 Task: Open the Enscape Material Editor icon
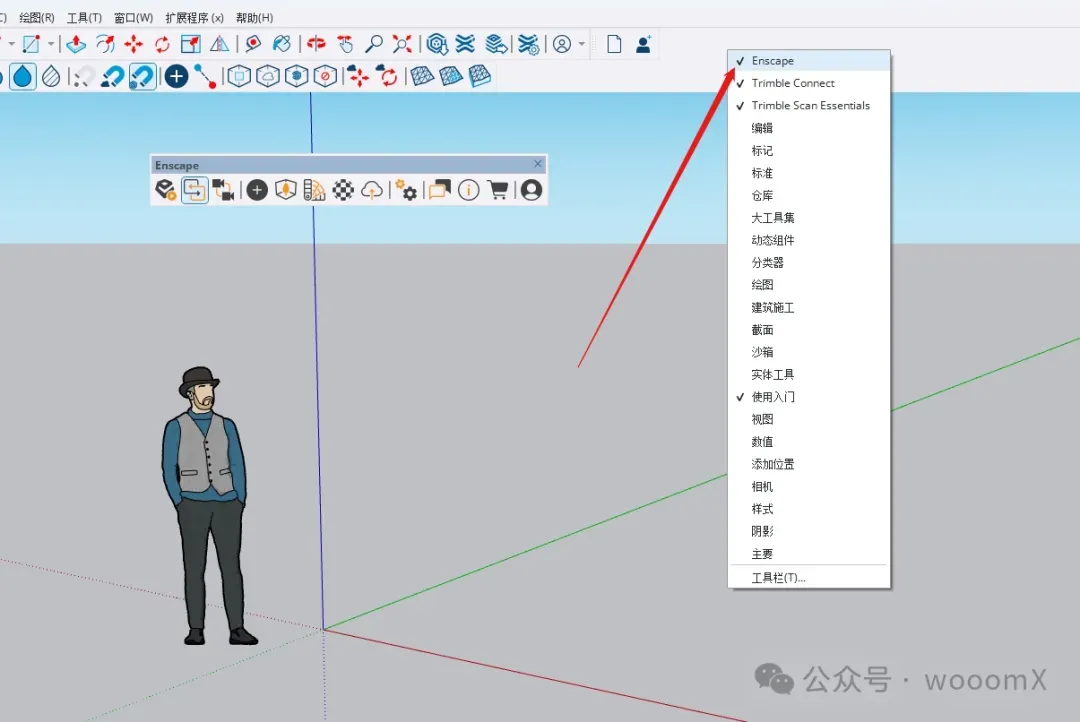click(314, 189)
